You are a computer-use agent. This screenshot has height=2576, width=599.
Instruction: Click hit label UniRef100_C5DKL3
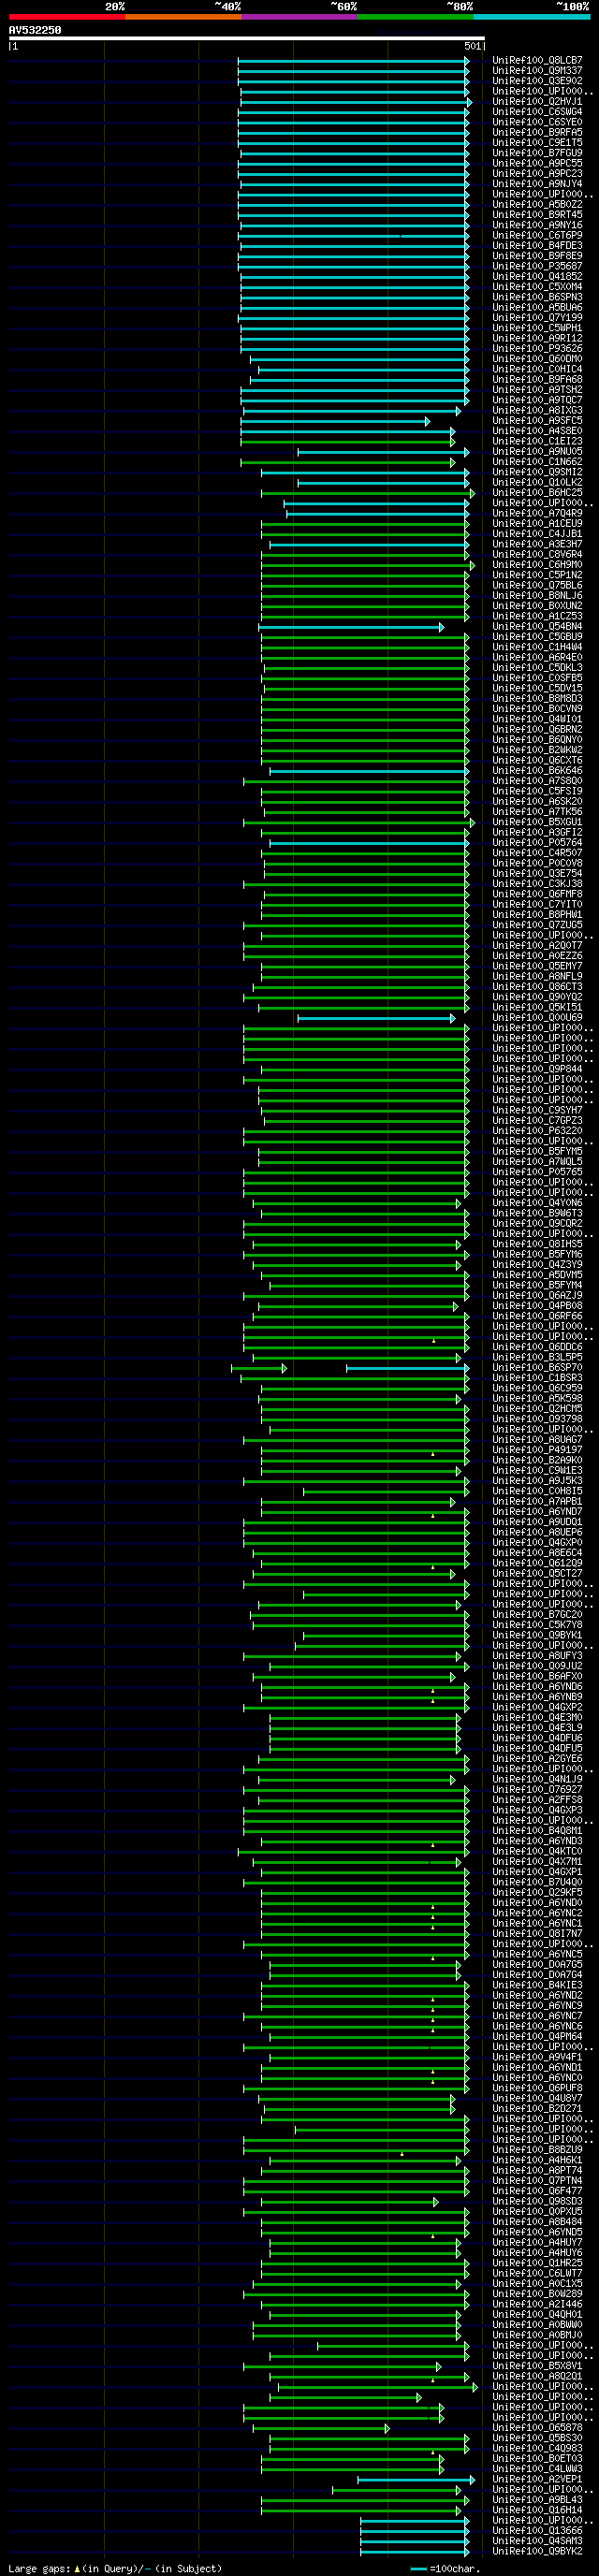click(x=537, y=668)
